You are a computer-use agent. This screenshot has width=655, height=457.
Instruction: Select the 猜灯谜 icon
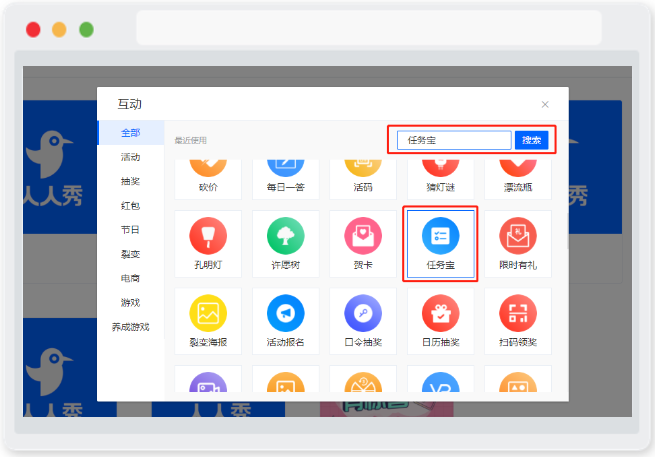pyautogui.click(x=440, y=168)
